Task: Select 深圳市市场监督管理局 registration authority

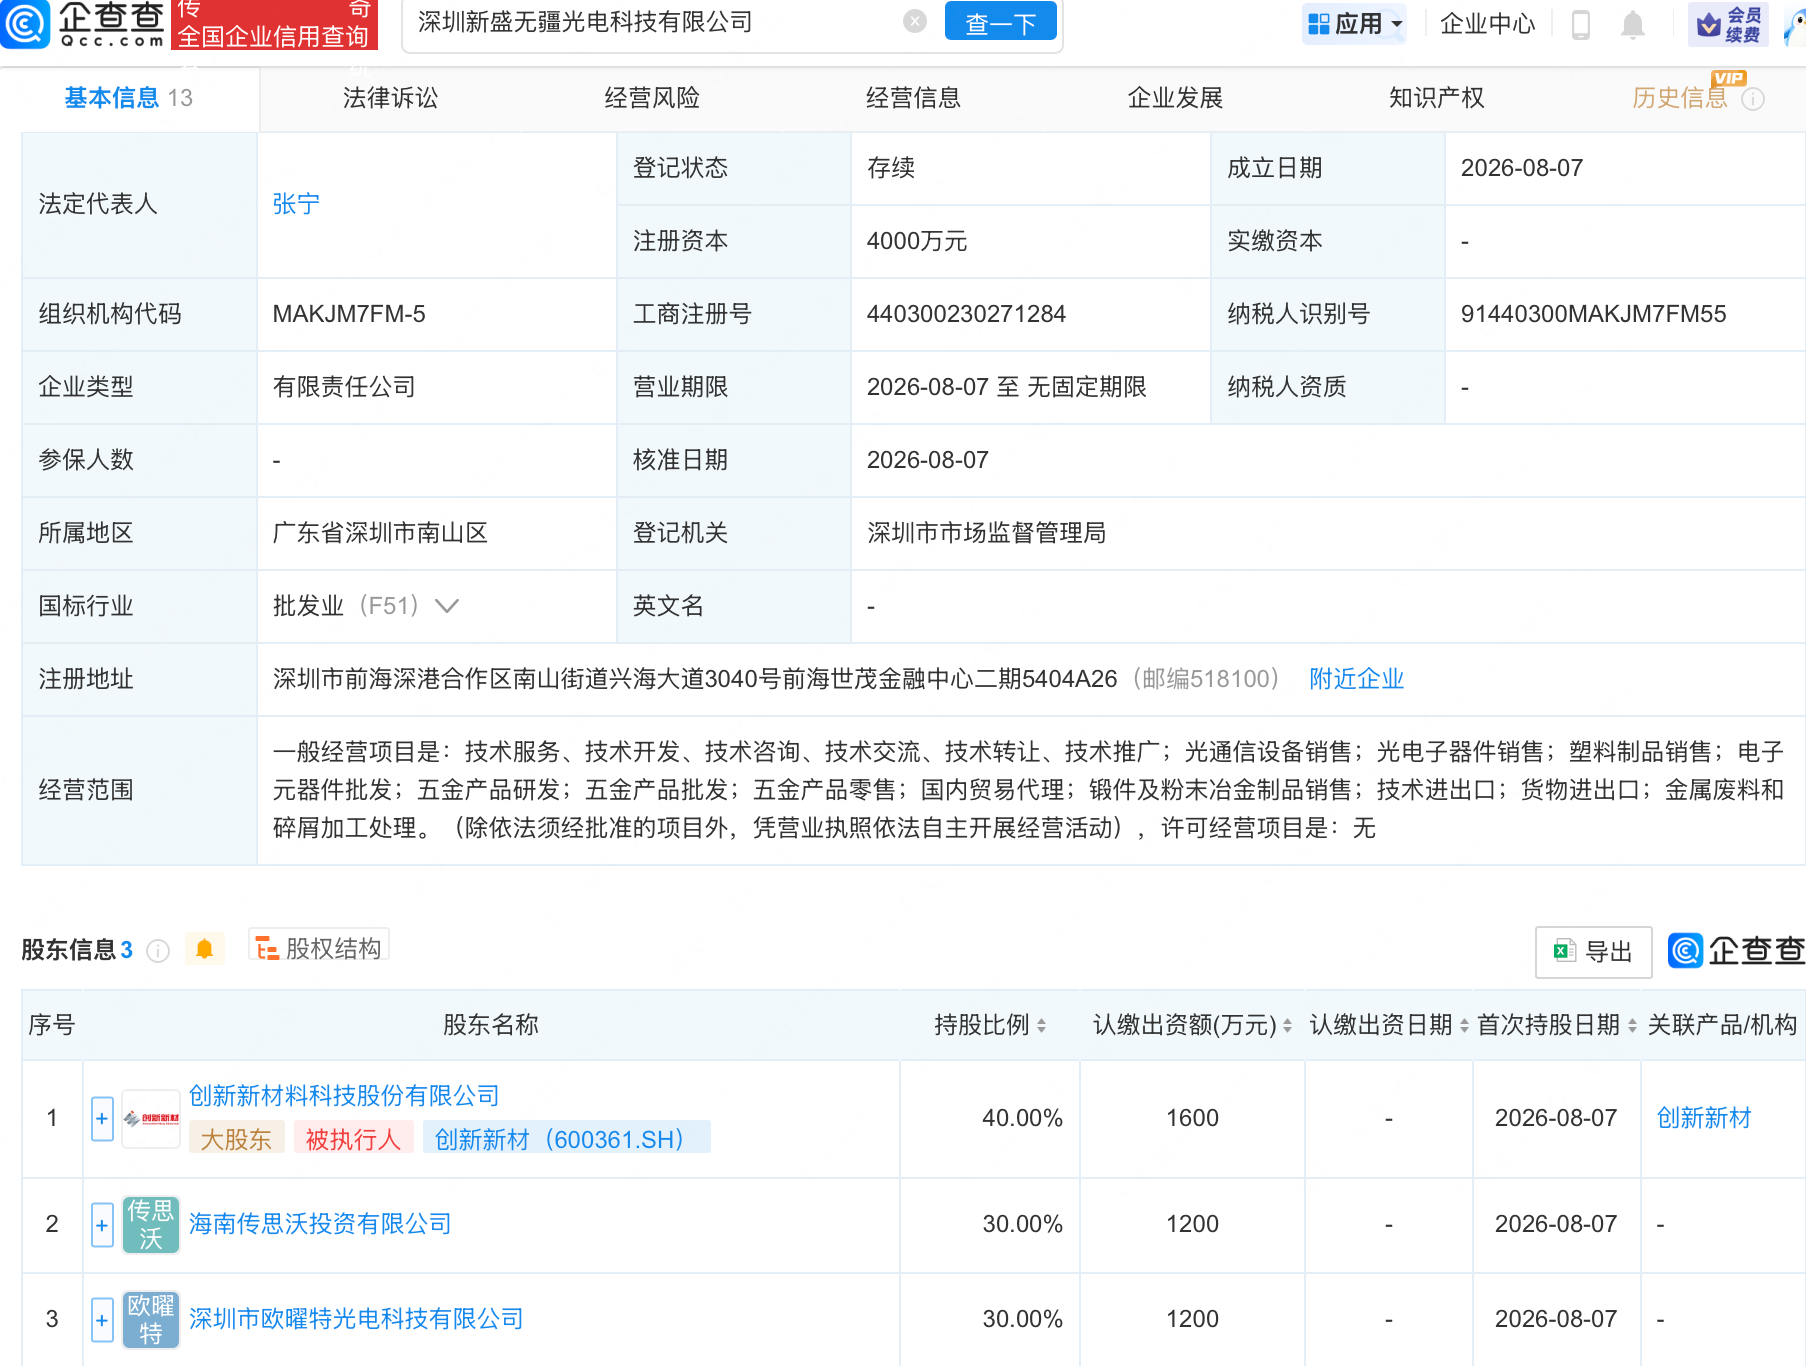Action: pyautogui.click(x=986, y=533)
